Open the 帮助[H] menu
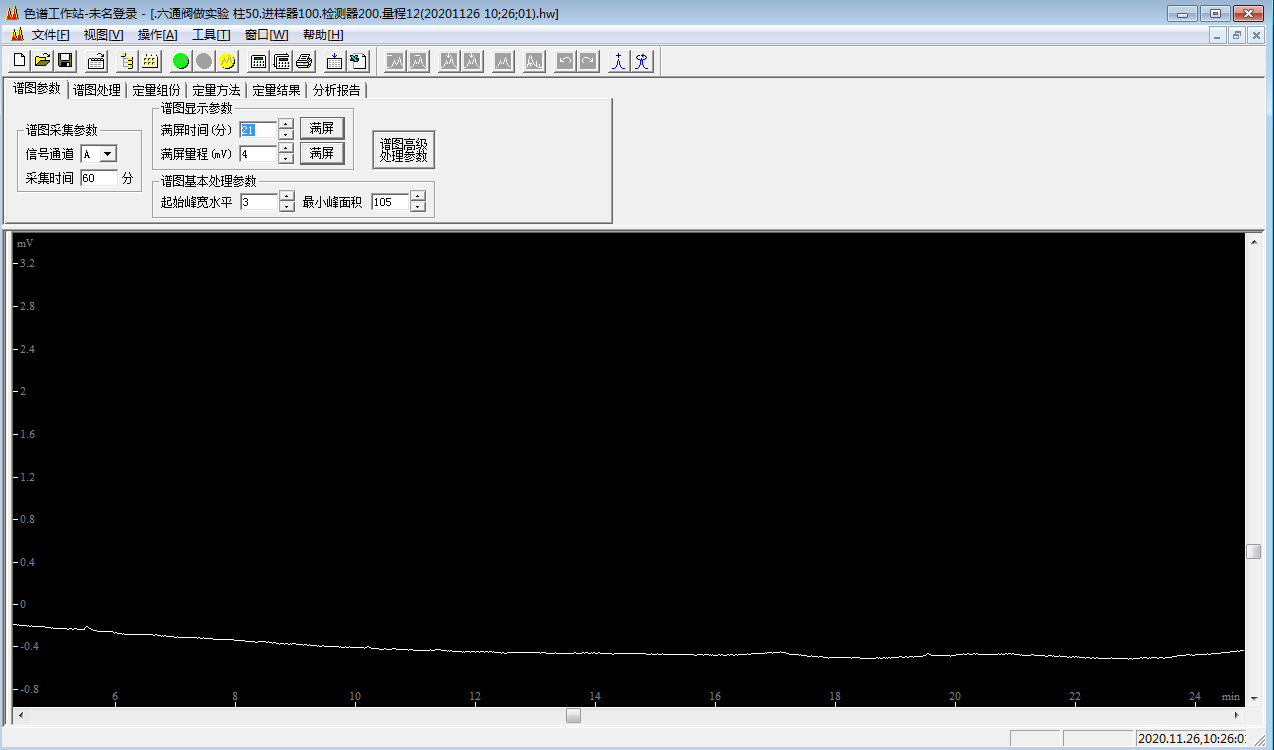The height and width of the screenshot is (750, 1274). 323,35
